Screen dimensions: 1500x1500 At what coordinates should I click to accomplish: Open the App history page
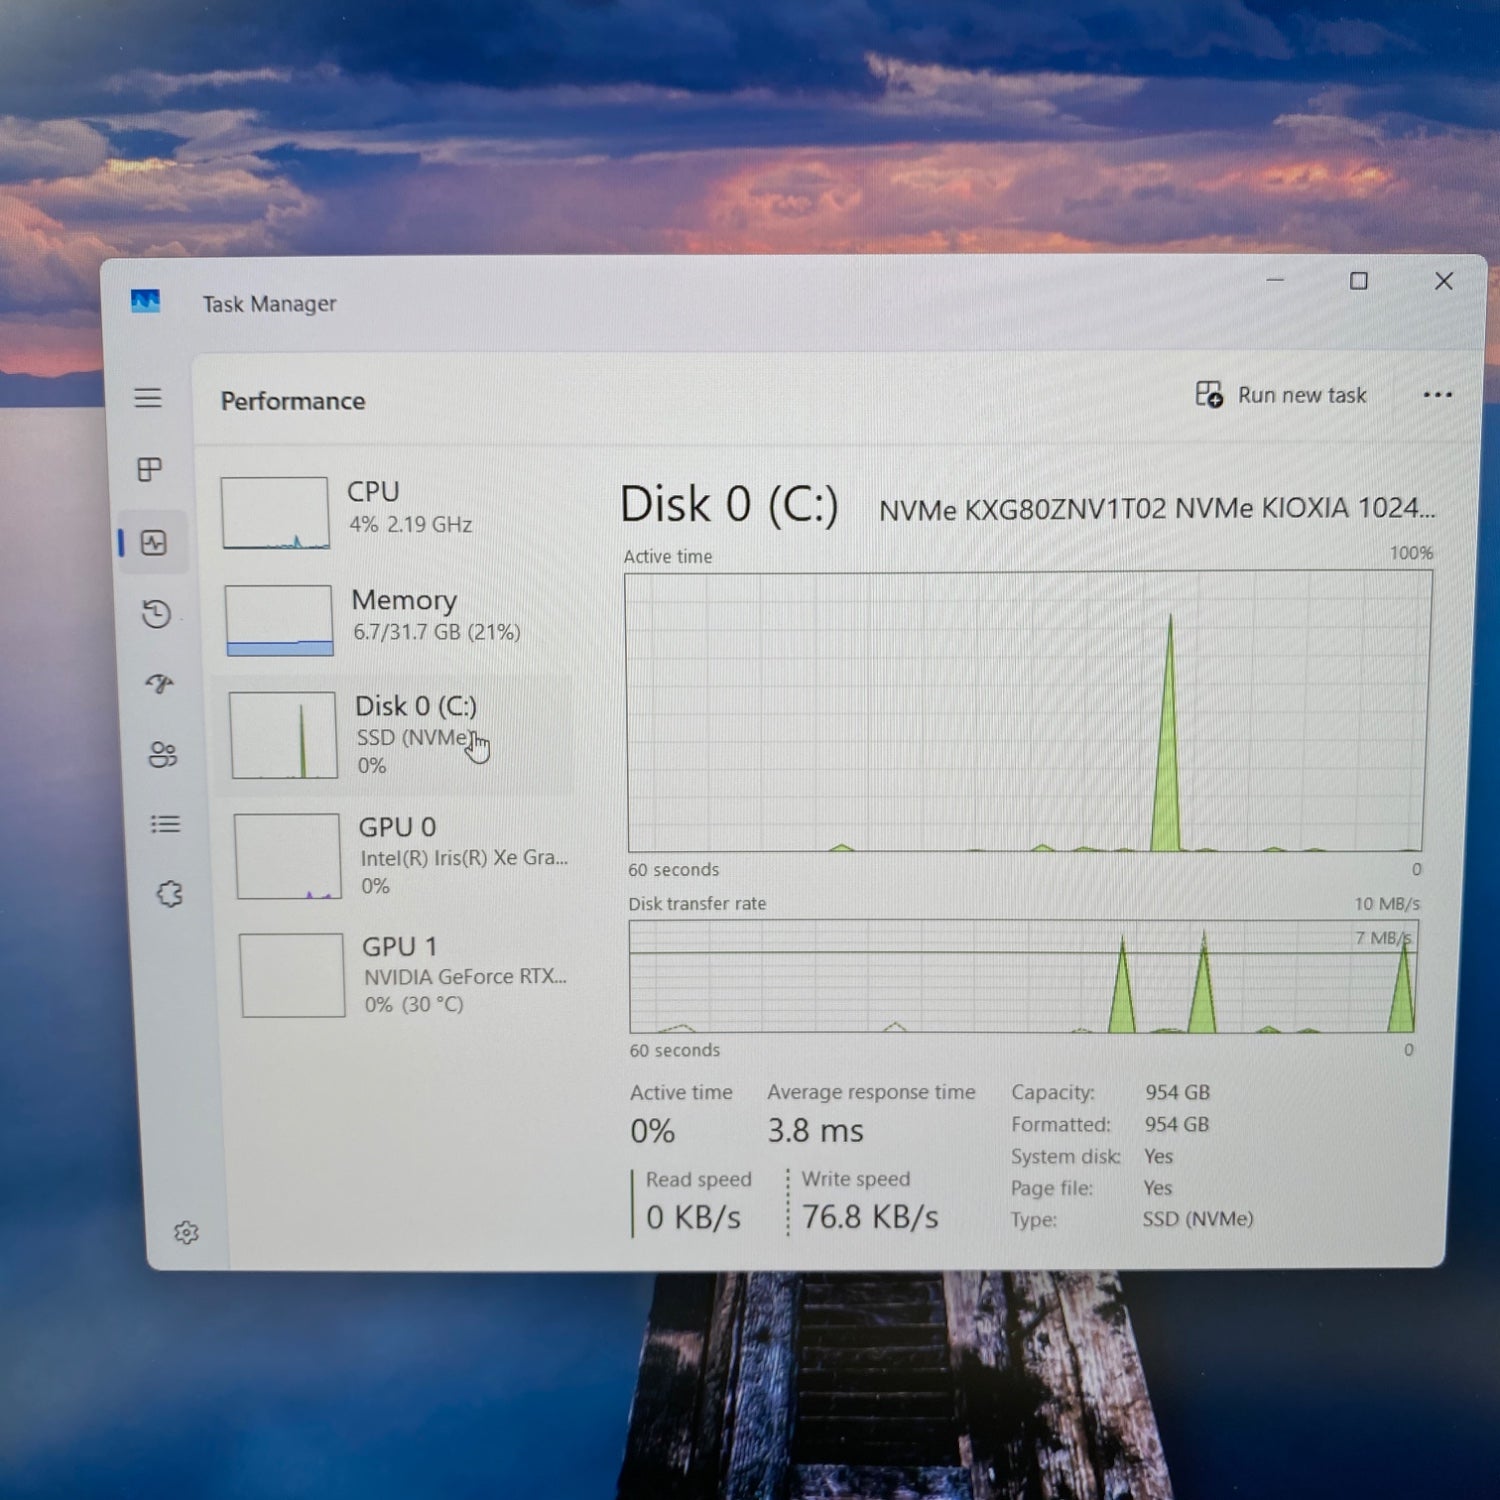point(157,614)
